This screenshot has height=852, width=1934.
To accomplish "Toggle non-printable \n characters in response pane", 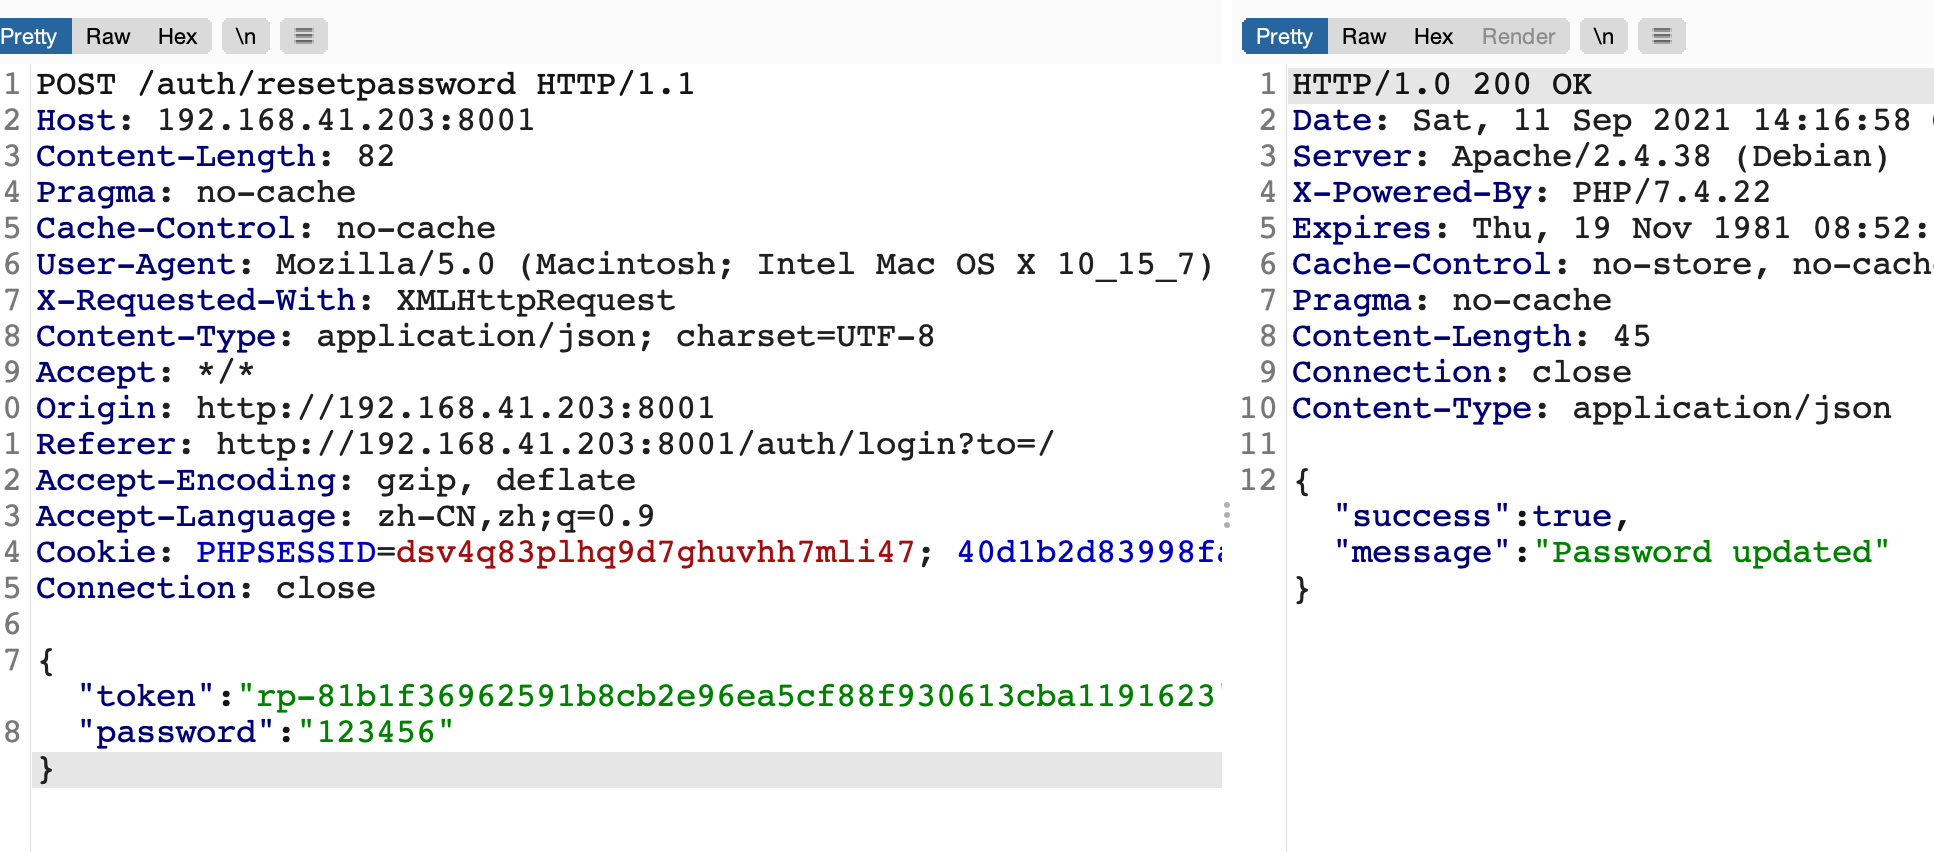I will click(1604, 37).
